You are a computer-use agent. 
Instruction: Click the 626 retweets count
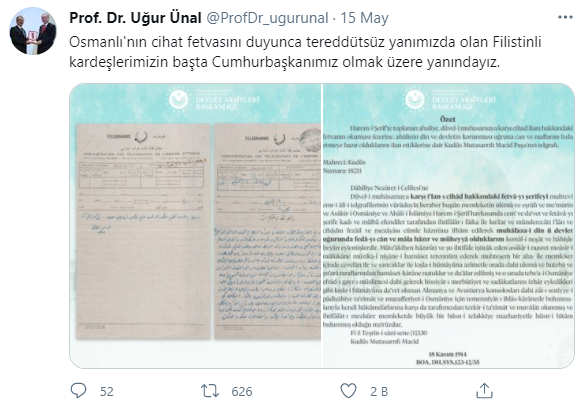click(242, 391)
